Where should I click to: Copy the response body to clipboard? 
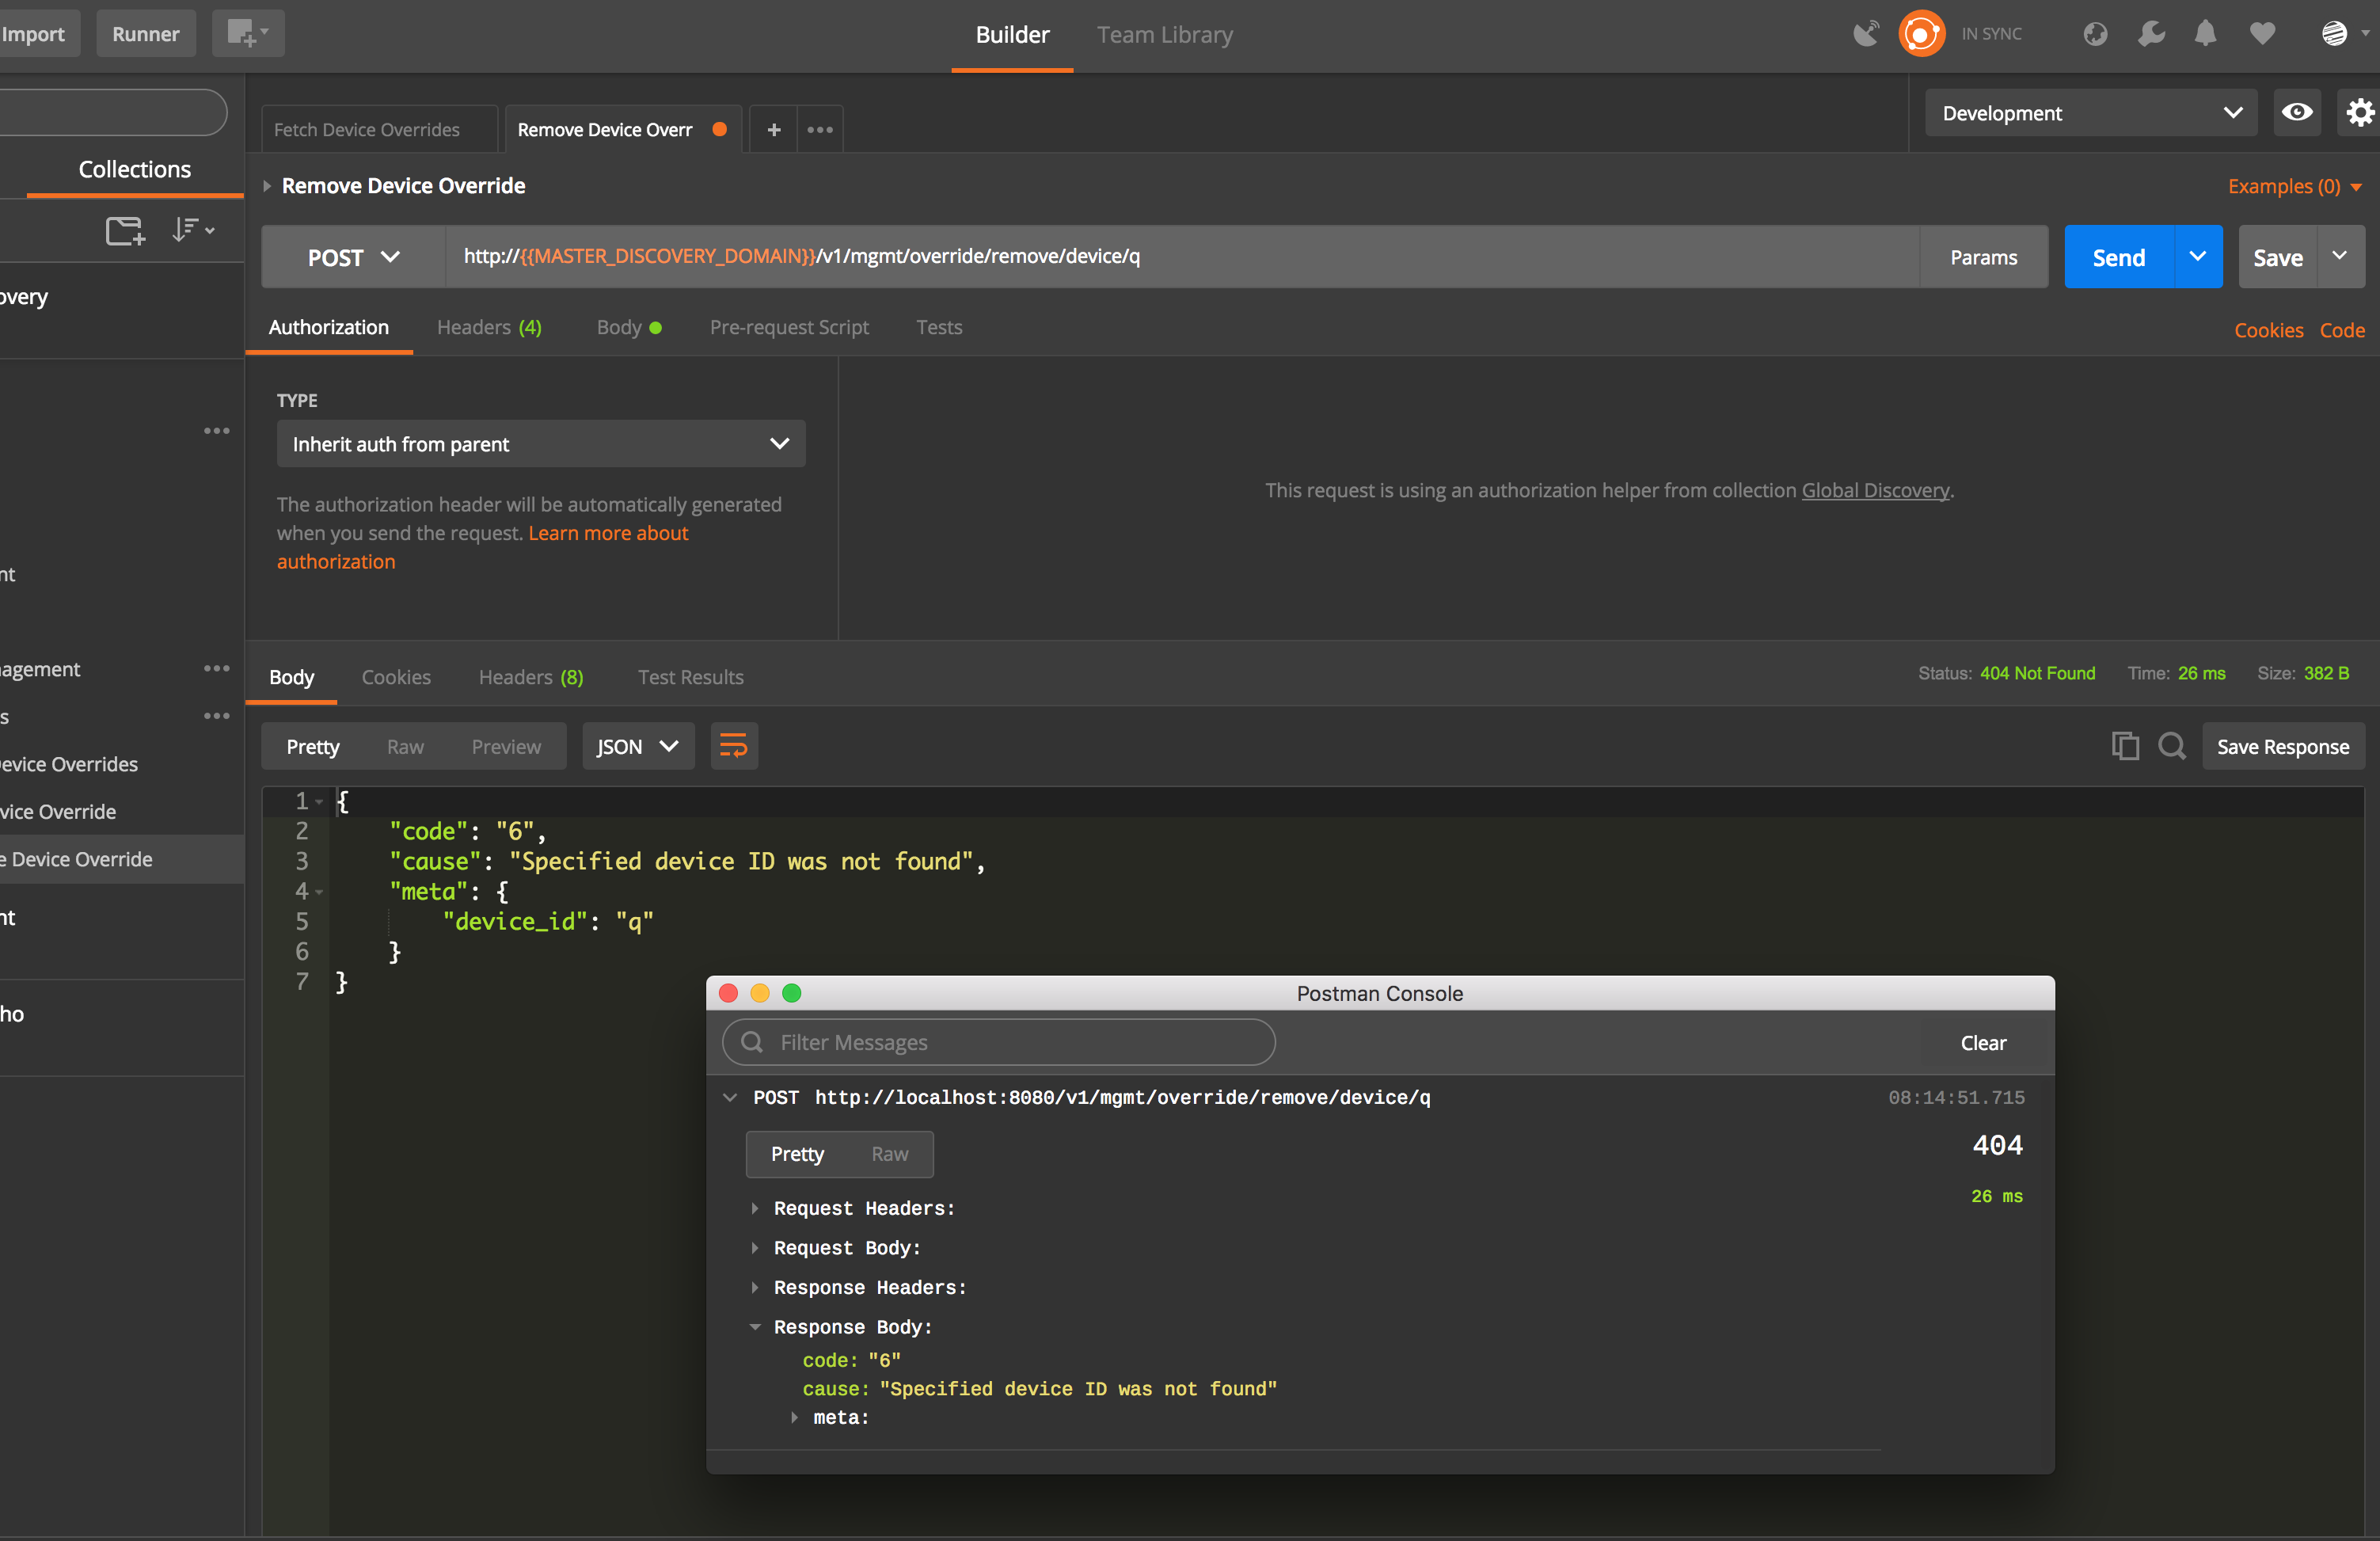click(2124, 746)
